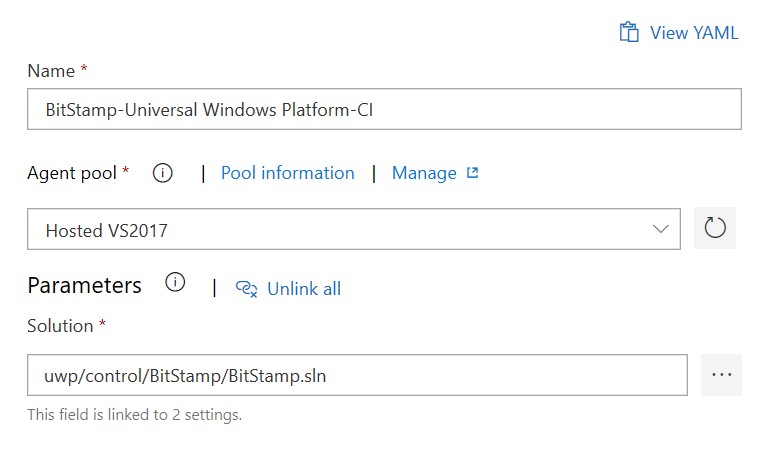Click the Unlink all text link
This screenshot has width=784, height=465.
(x=304, y=289)
